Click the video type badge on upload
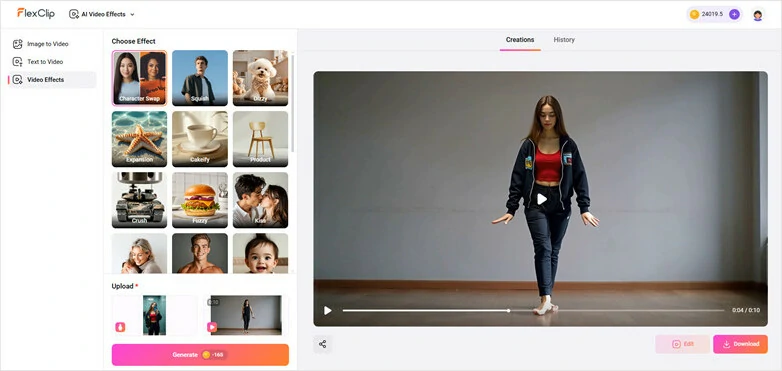The width and height of the screenshot is (782, 371). [212, 327]
